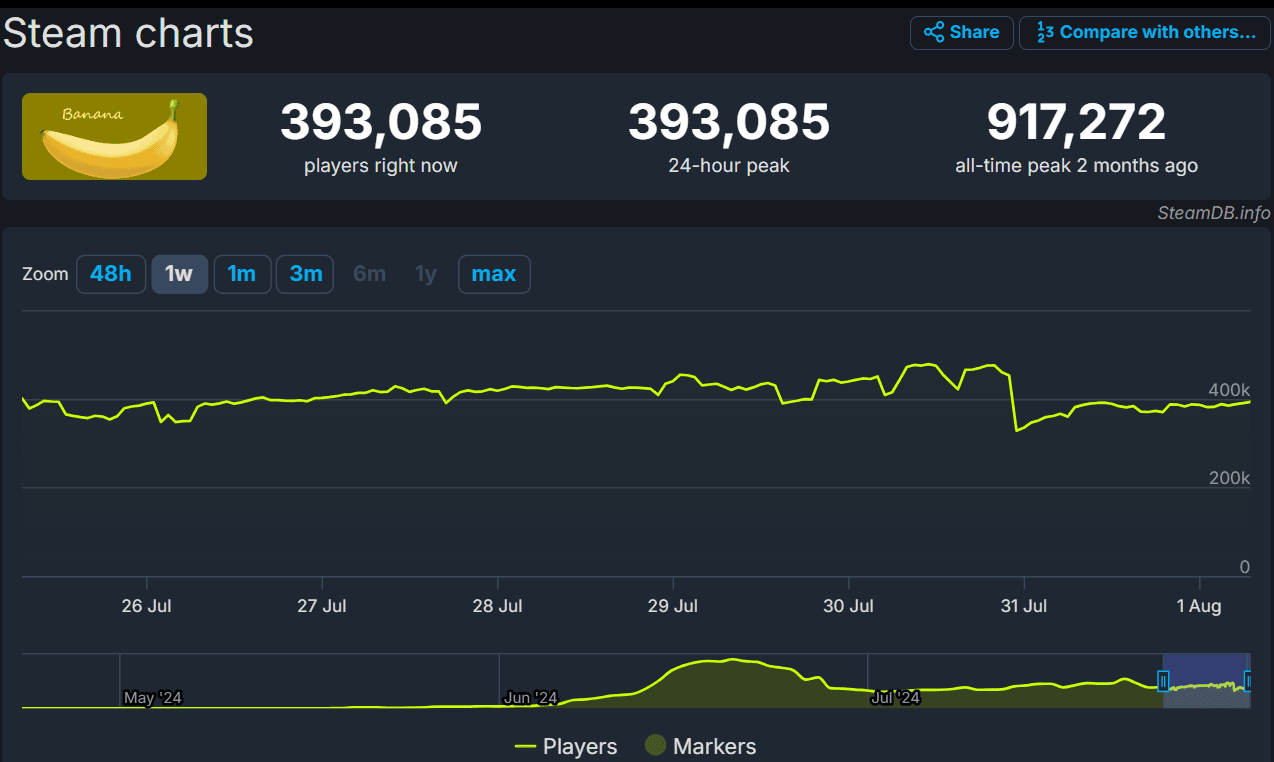Viewport: 1274px width, 762px height.
Task: Click the players right now label
Action: (x=381, y=166)
